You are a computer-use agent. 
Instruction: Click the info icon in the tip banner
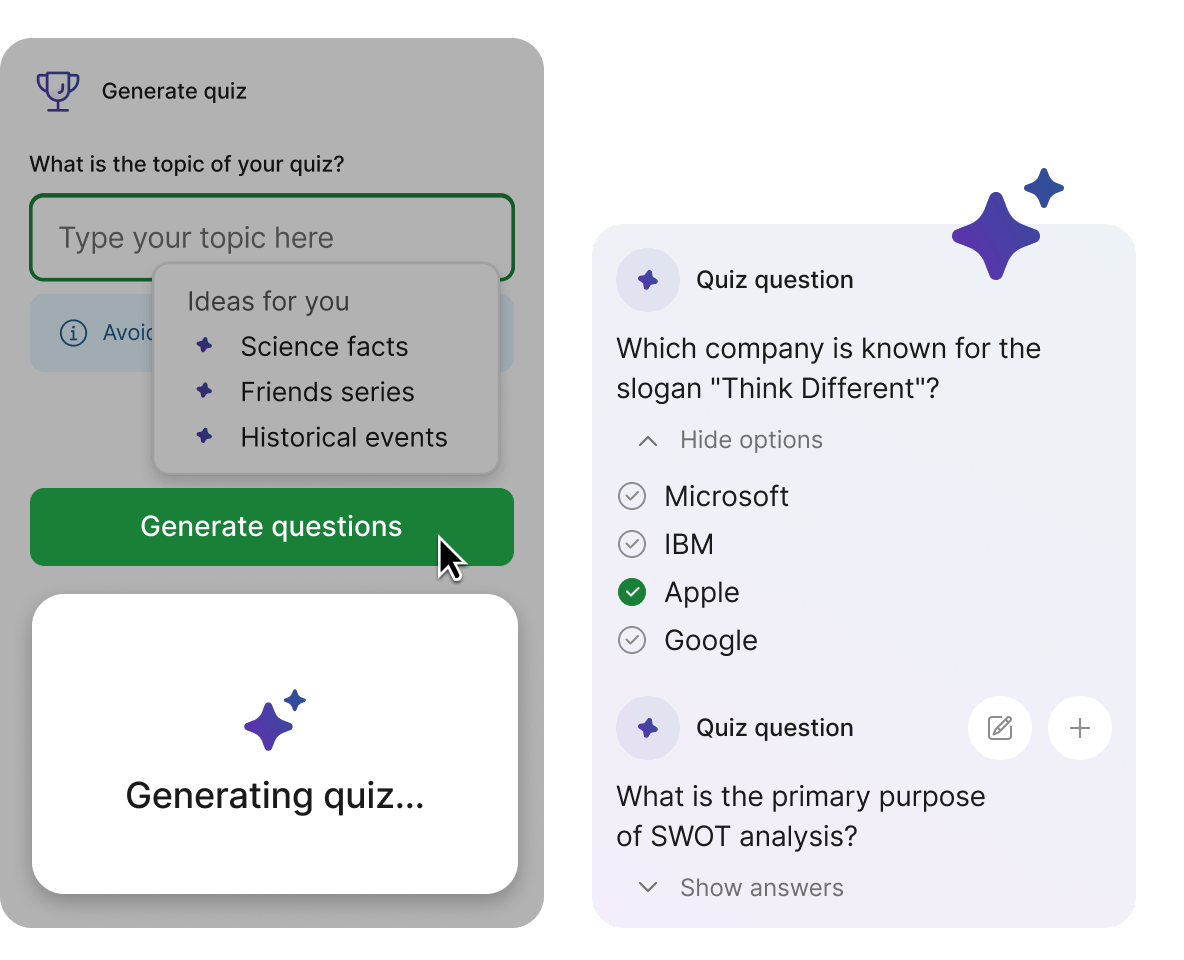73,333
